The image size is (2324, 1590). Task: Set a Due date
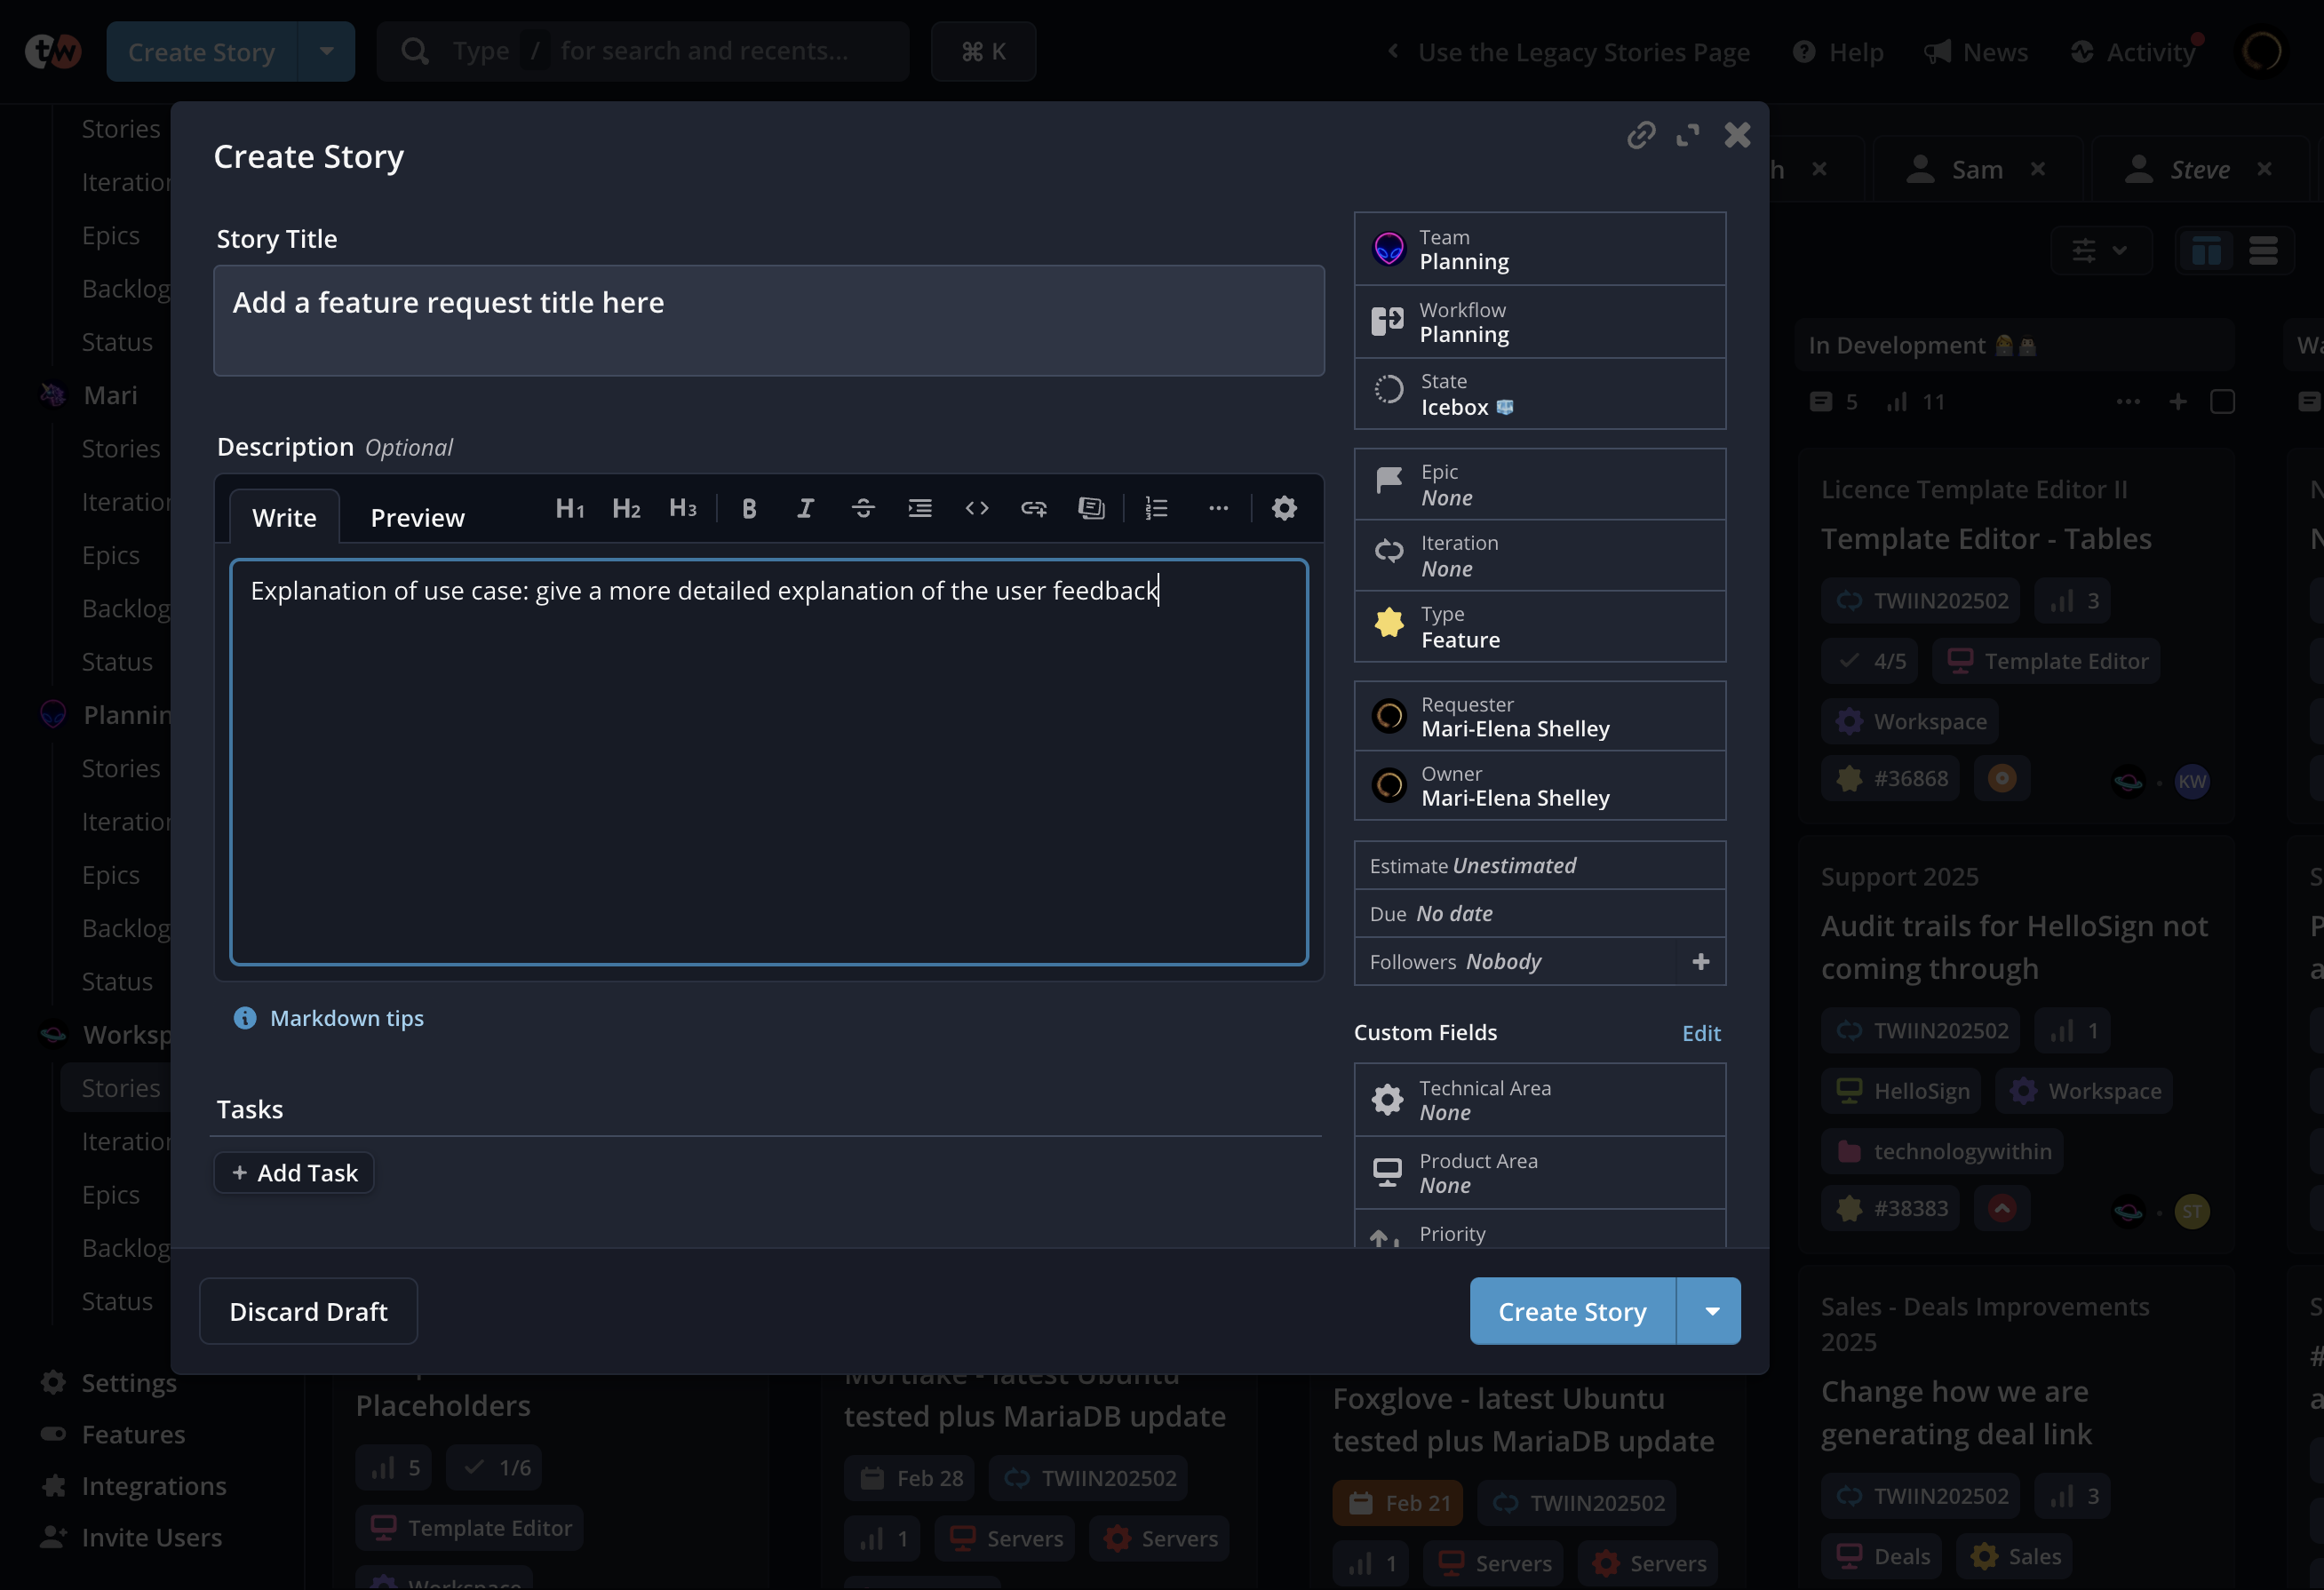click(1540, 914)
